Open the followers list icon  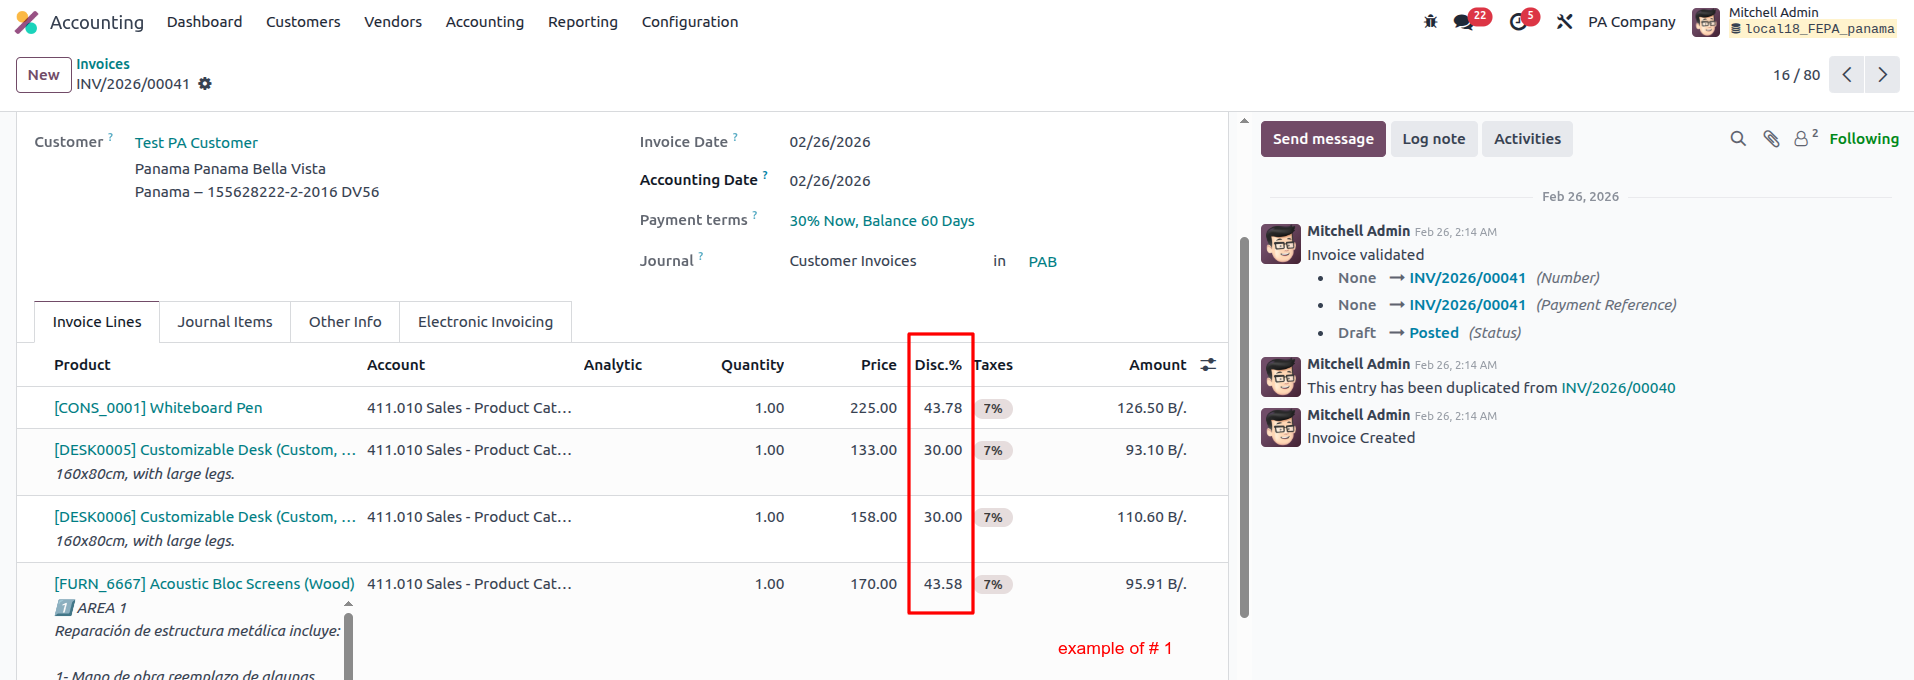click(x=1802, y=139)
